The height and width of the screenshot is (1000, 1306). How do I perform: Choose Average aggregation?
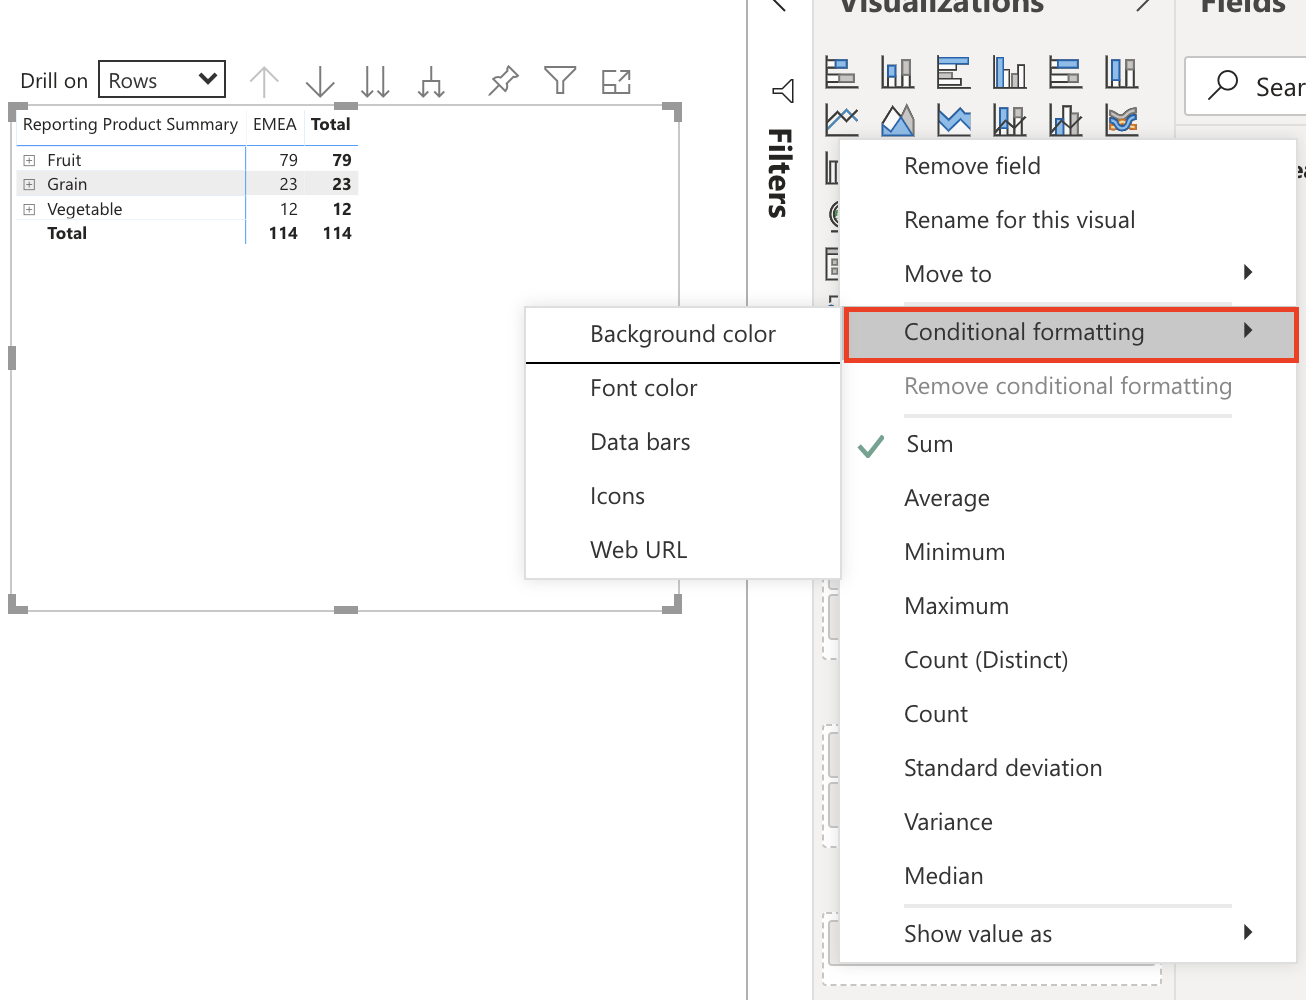1068,498
